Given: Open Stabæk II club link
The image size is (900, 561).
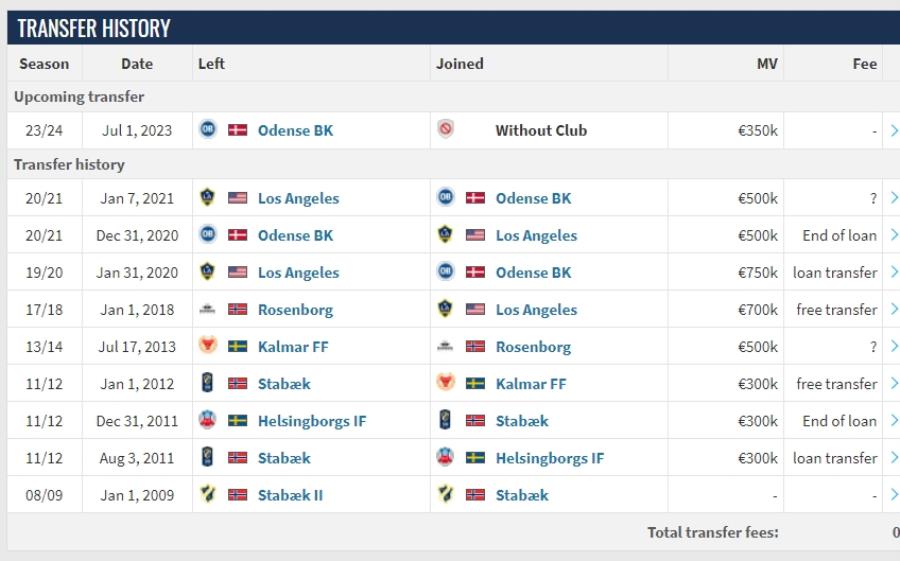Looking at the screenshot, I should pyautogui.click(x=290, y=495).
